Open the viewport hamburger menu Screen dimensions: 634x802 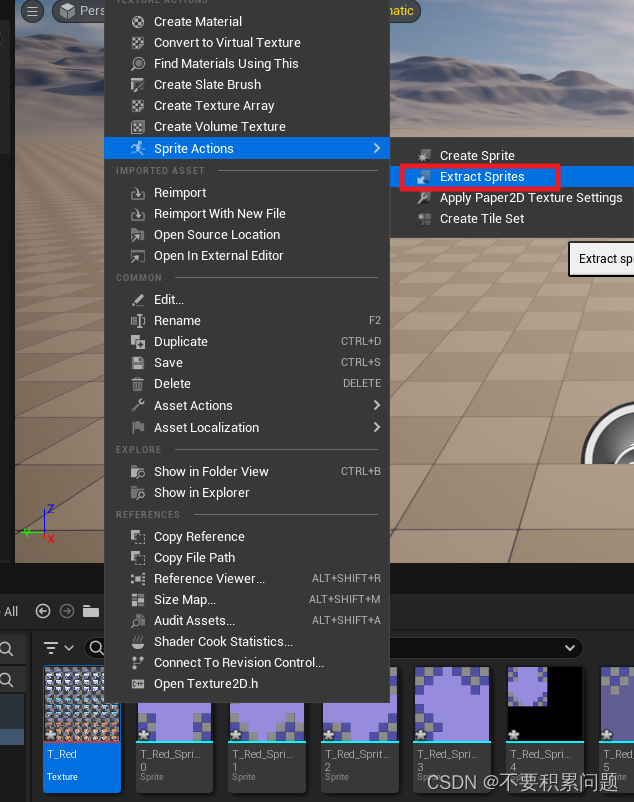point(32,11)
